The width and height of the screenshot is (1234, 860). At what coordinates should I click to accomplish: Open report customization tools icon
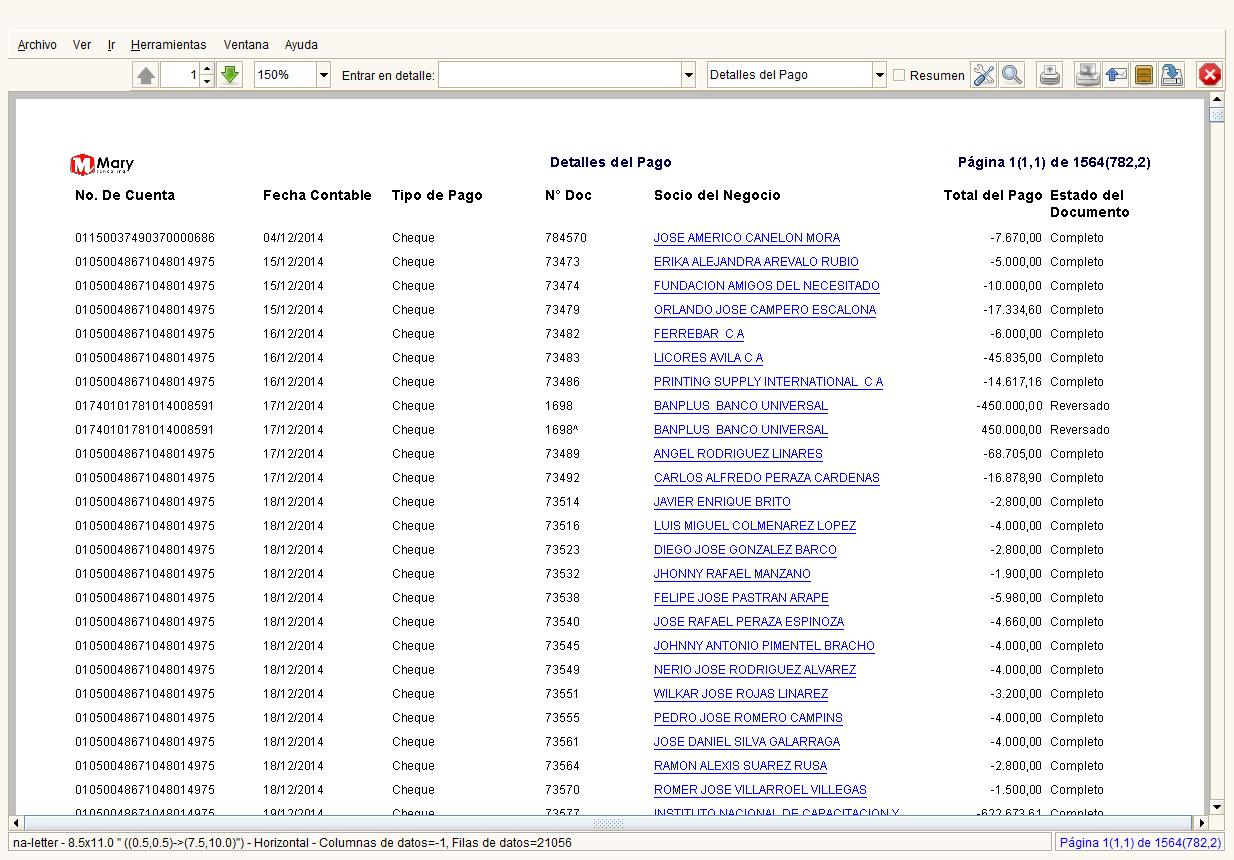[984, 75]
